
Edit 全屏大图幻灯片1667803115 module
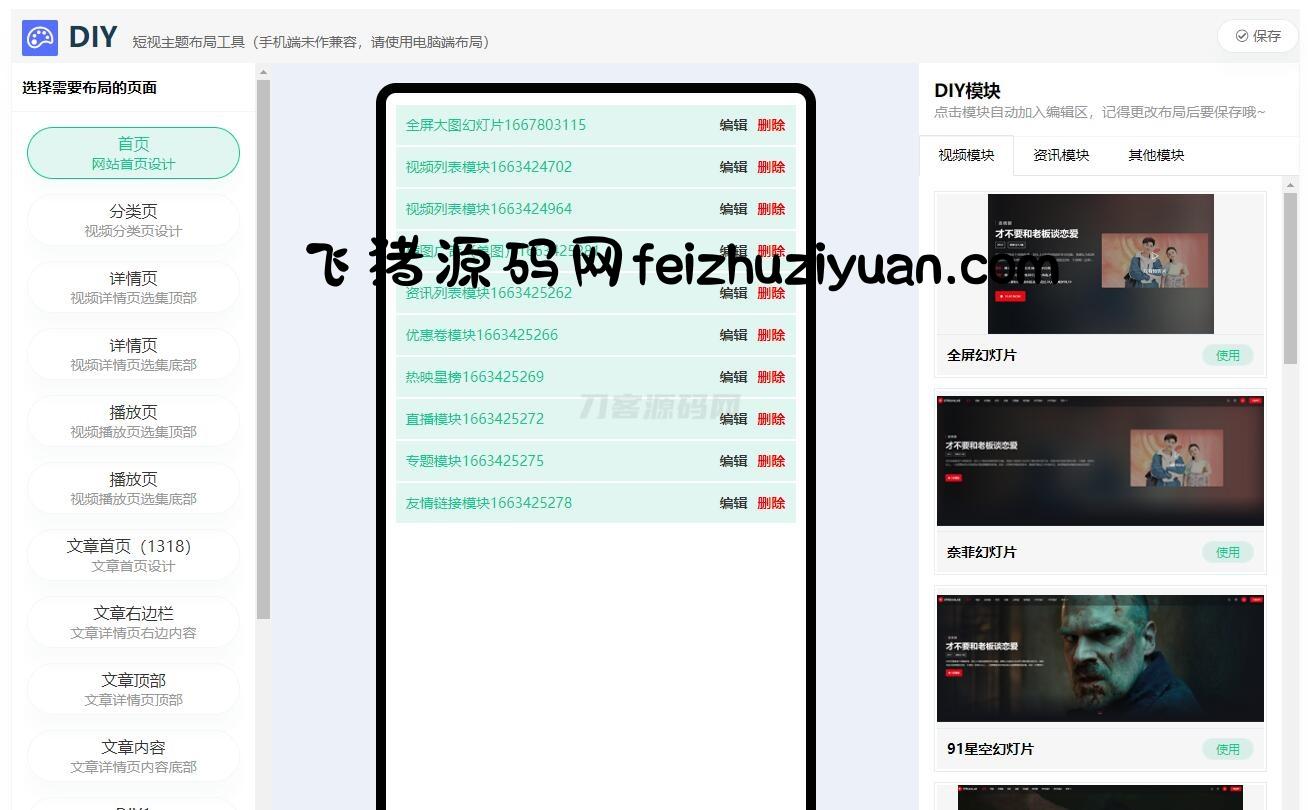click(733, 125)
